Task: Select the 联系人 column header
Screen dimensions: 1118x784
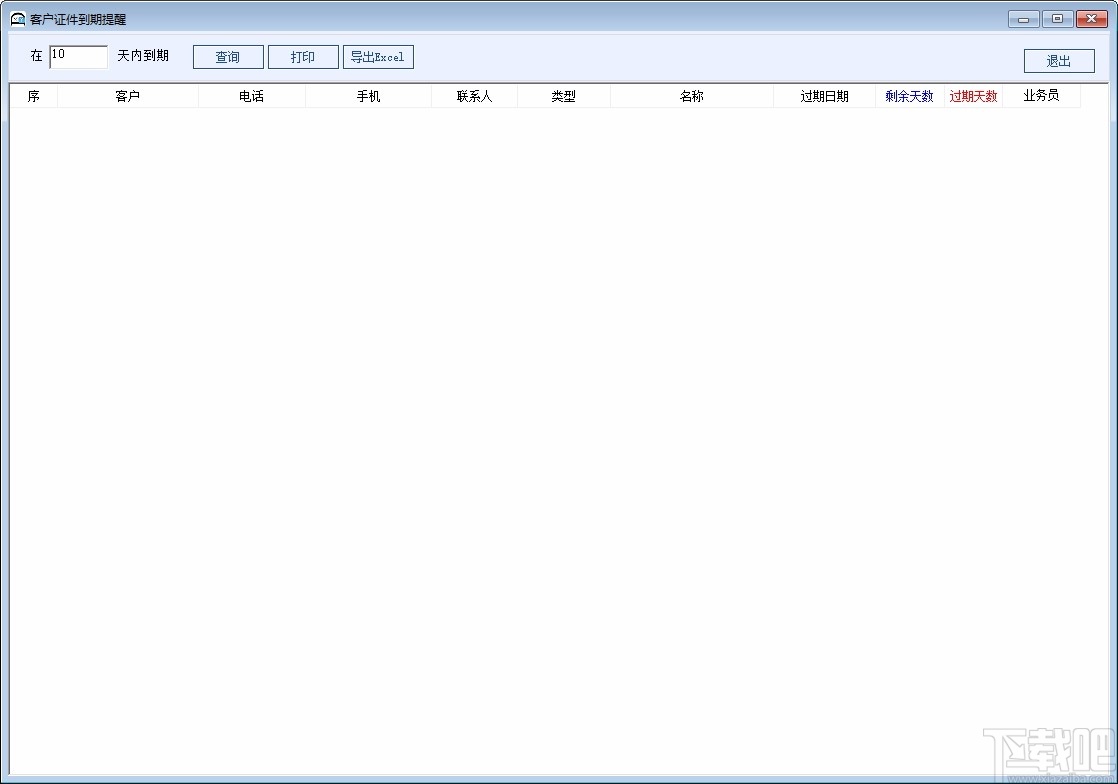Action: click(x=475, y=96)
